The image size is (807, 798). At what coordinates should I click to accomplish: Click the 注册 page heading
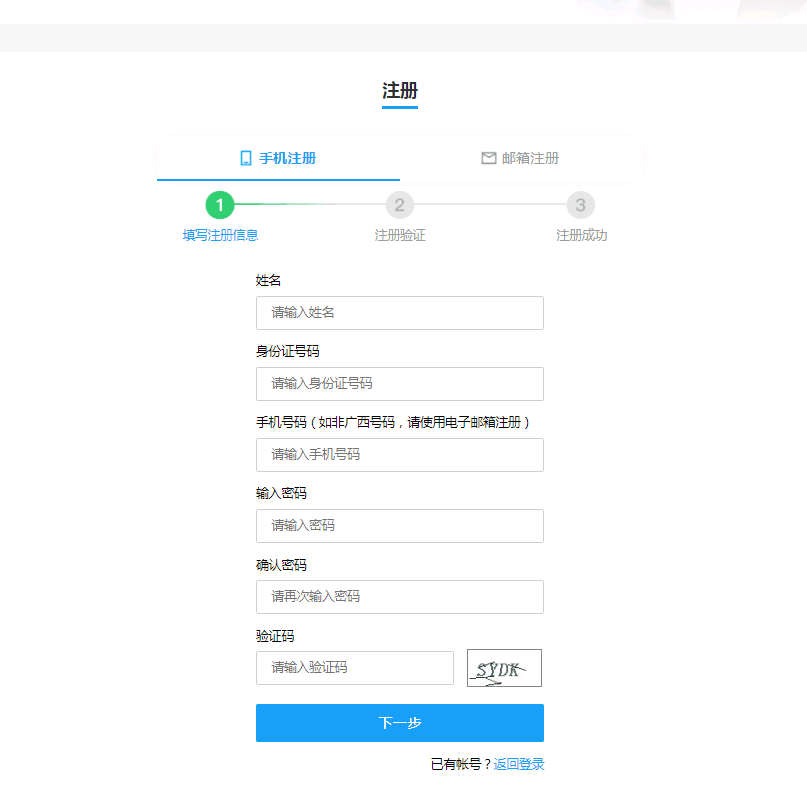[x=399, y=91]
